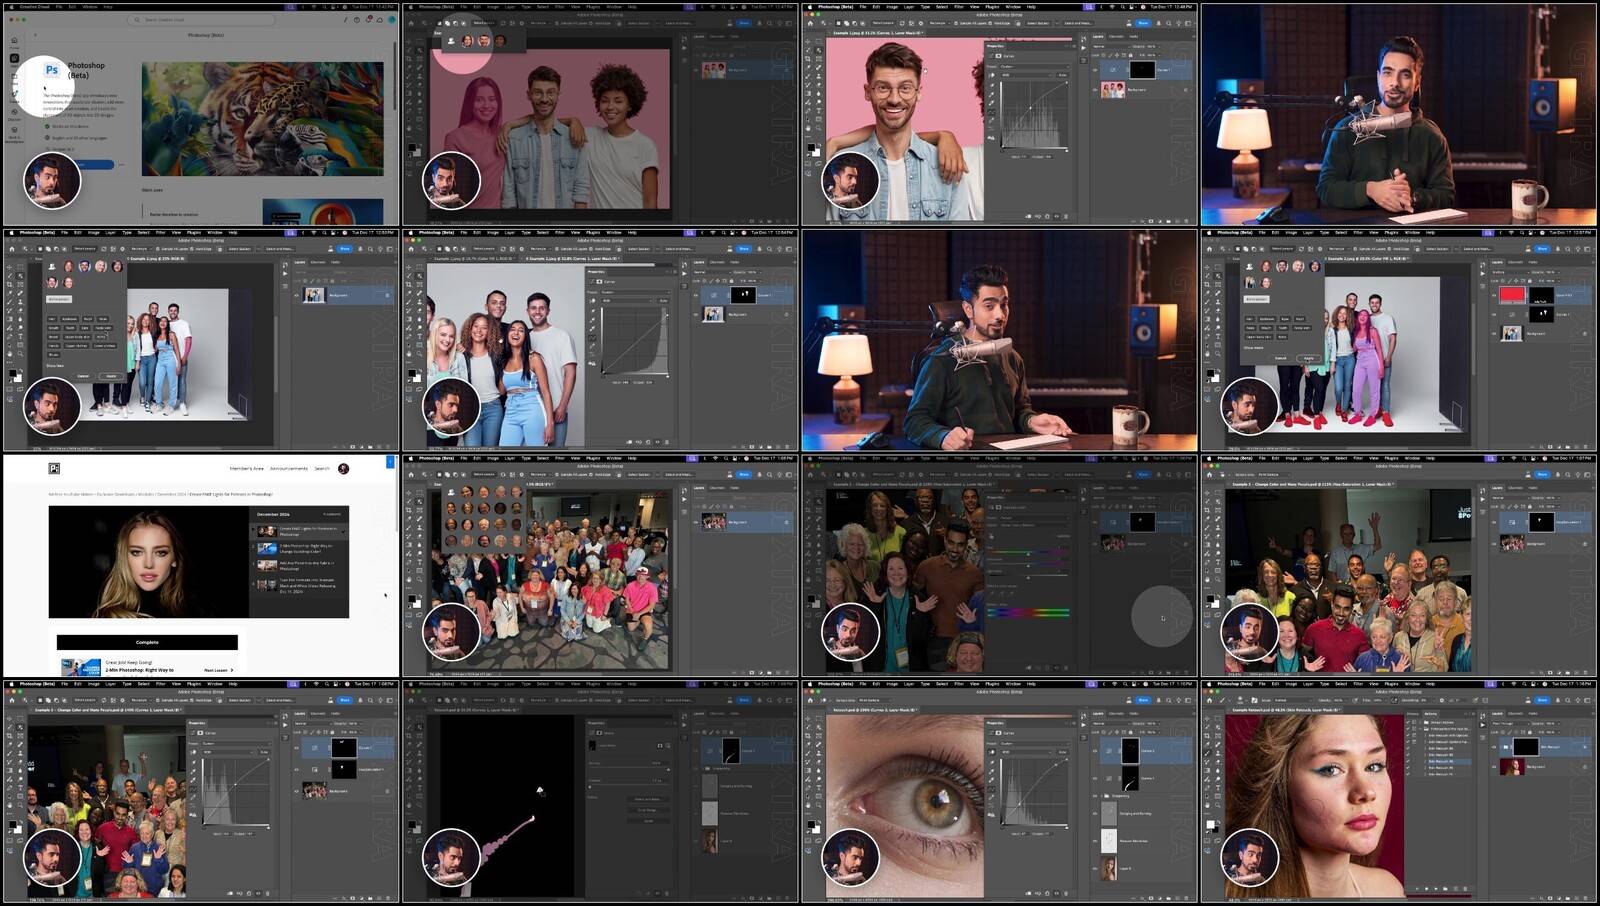Open RGB channel dropdown in smiling-group frame
1600x906 pixels.
tap(626, 300)
